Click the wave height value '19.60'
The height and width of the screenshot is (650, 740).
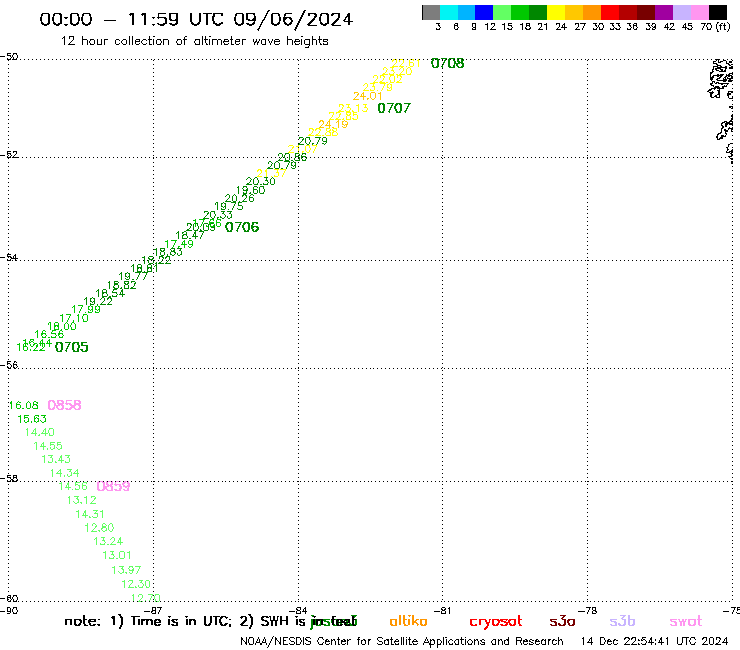coord(251,190)
